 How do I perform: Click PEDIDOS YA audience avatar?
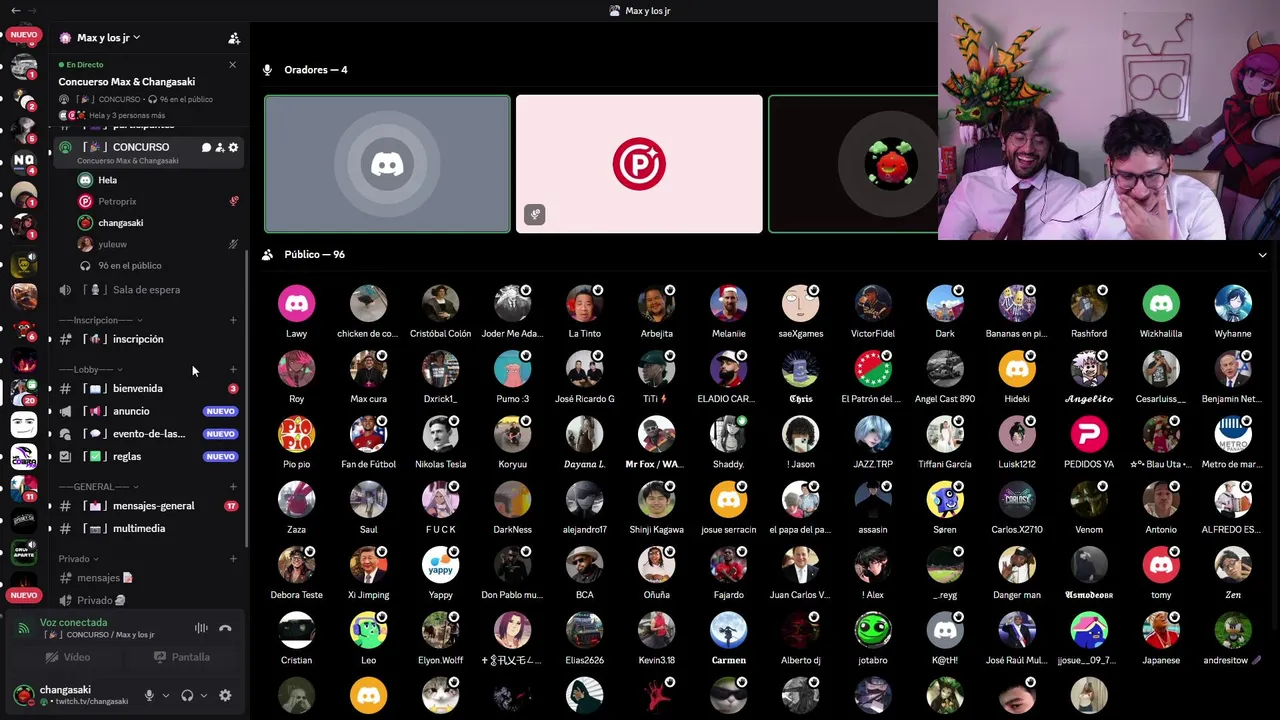tap(1089, 434)
